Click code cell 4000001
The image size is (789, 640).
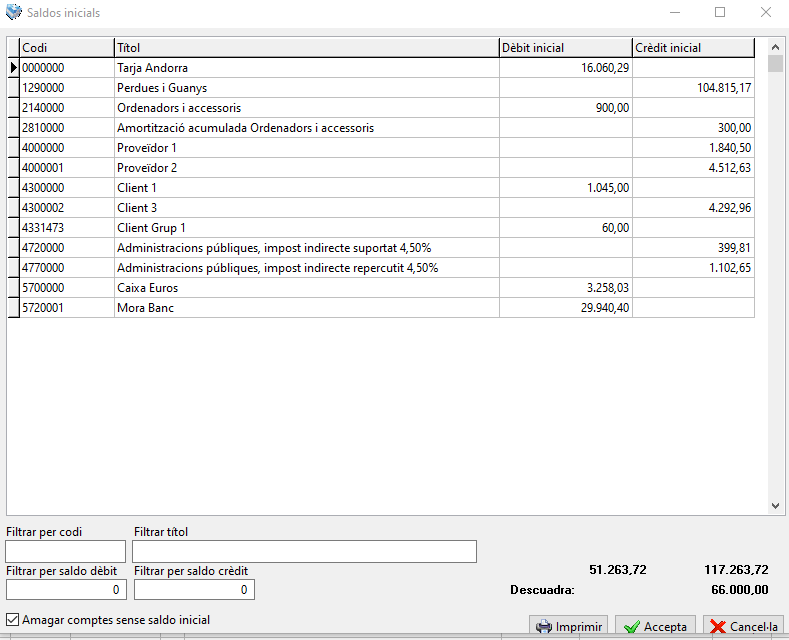(67, 168)
